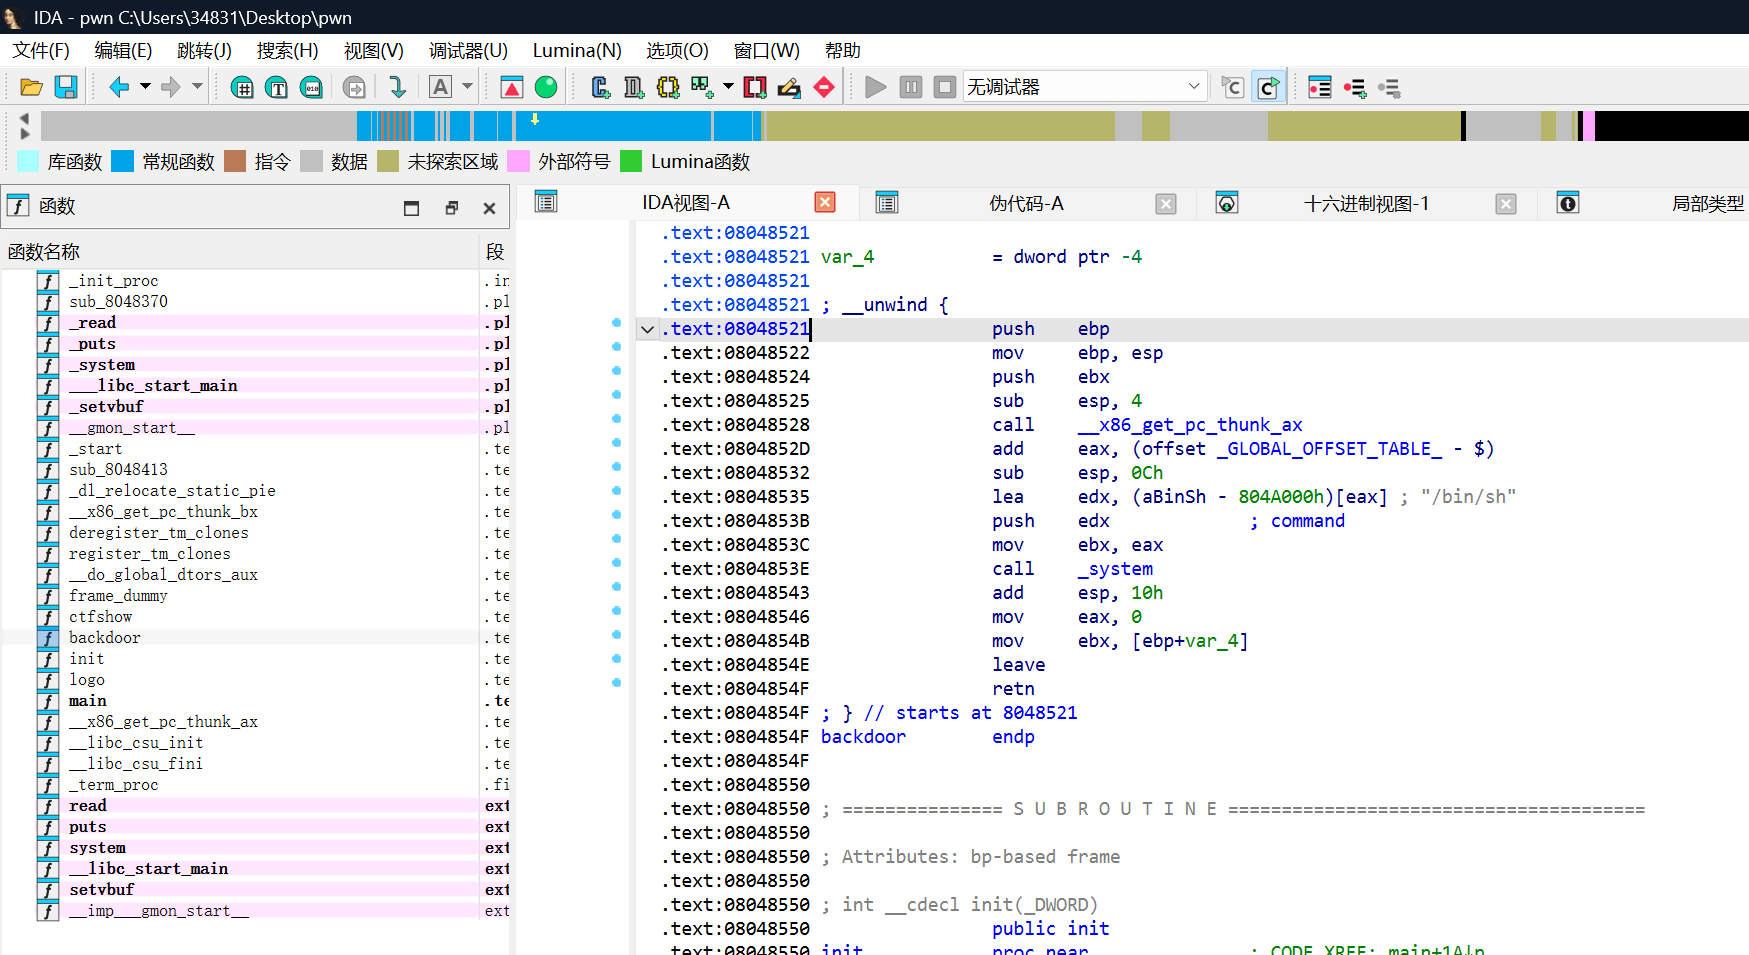The width and height of the screenshot is (1749, 955).
Task: Click the green circle toolbar icon
Action: coord(546,87)
